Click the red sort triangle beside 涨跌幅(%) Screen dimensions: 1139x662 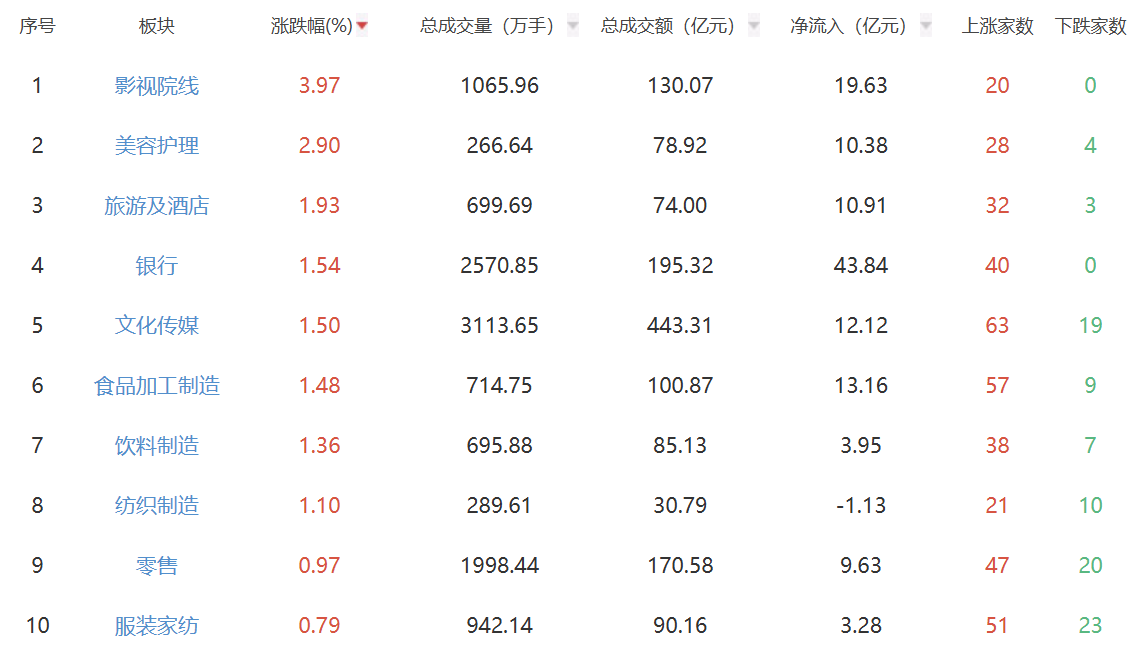tap(362, 25)
